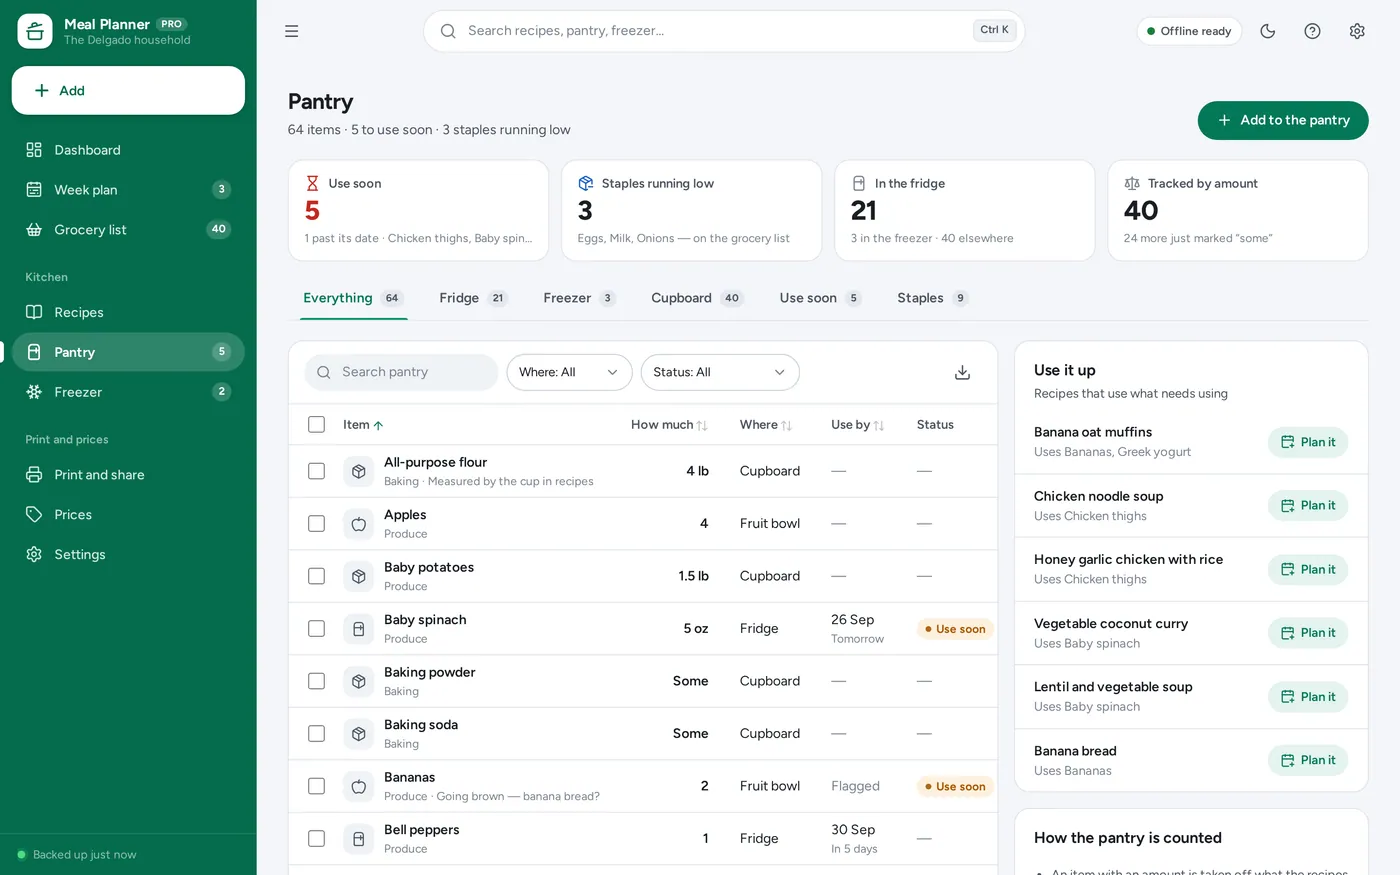Open Print and share page
This screenshot has height=875, width=1400.
(x=128, y=475)
